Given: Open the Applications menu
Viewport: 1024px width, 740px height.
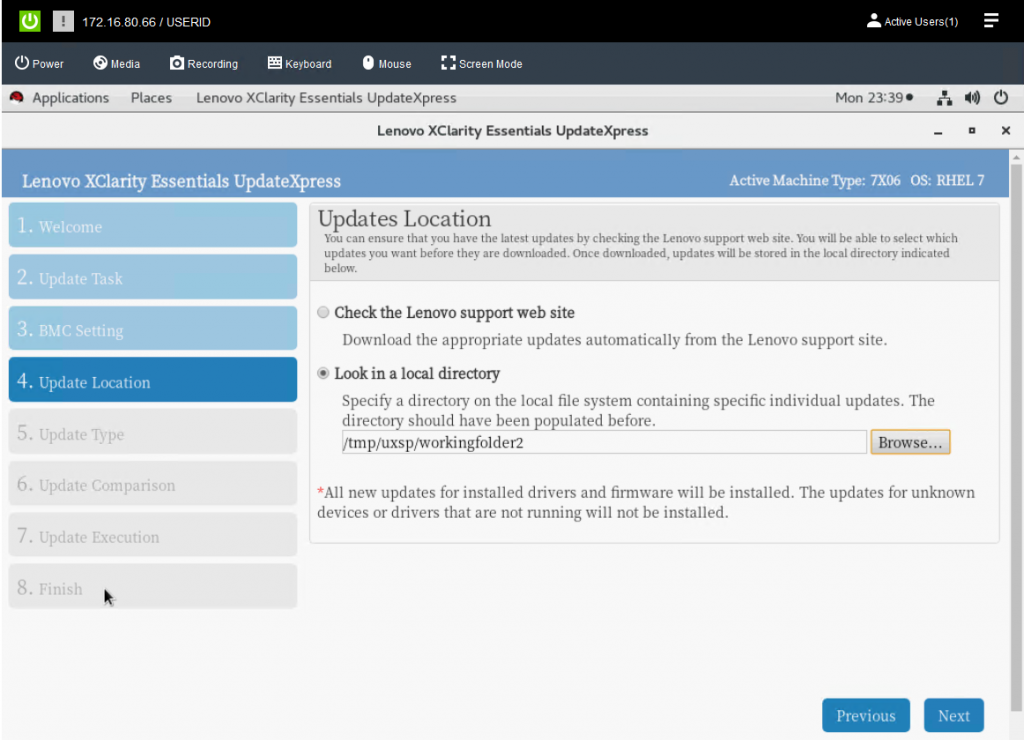Looking at the screenshot, I should click(71, 98).
